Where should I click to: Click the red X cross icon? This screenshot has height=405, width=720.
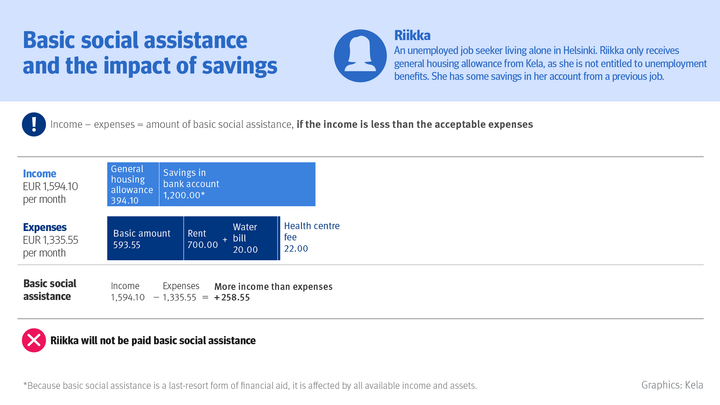coord(32,341)
